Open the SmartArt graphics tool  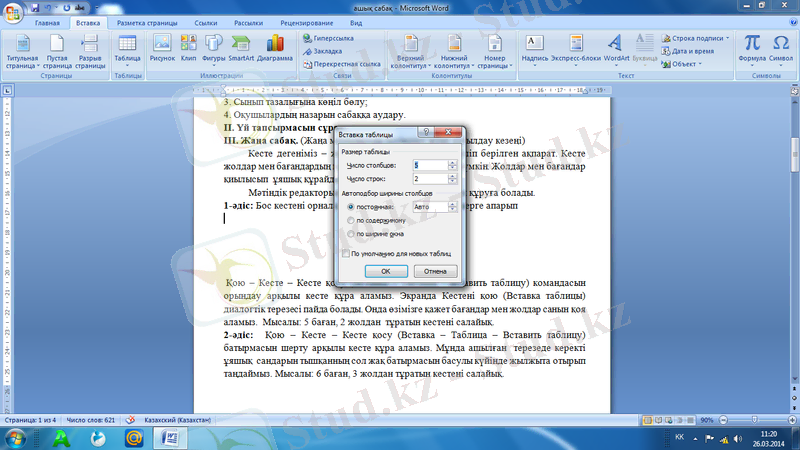(x=240, y=46)
